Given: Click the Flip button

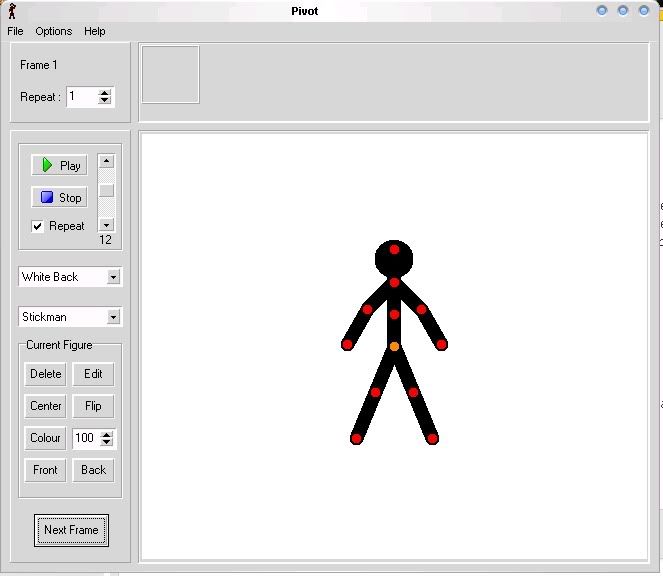Looking at the screenshot, I should point(93,406).
